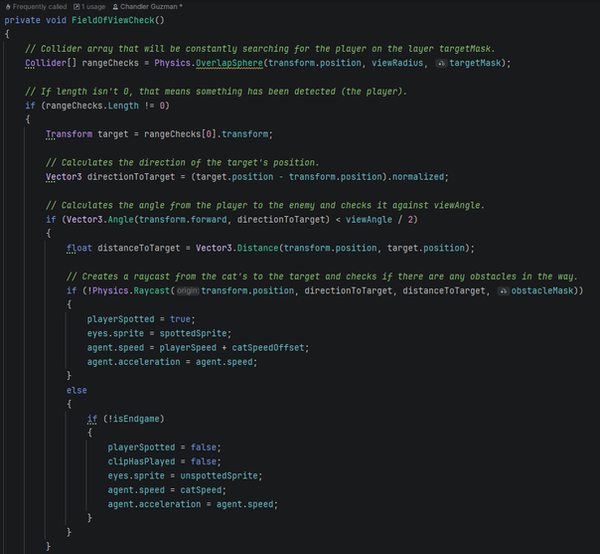Click the 'Length' property of rangeChecks

123,106
